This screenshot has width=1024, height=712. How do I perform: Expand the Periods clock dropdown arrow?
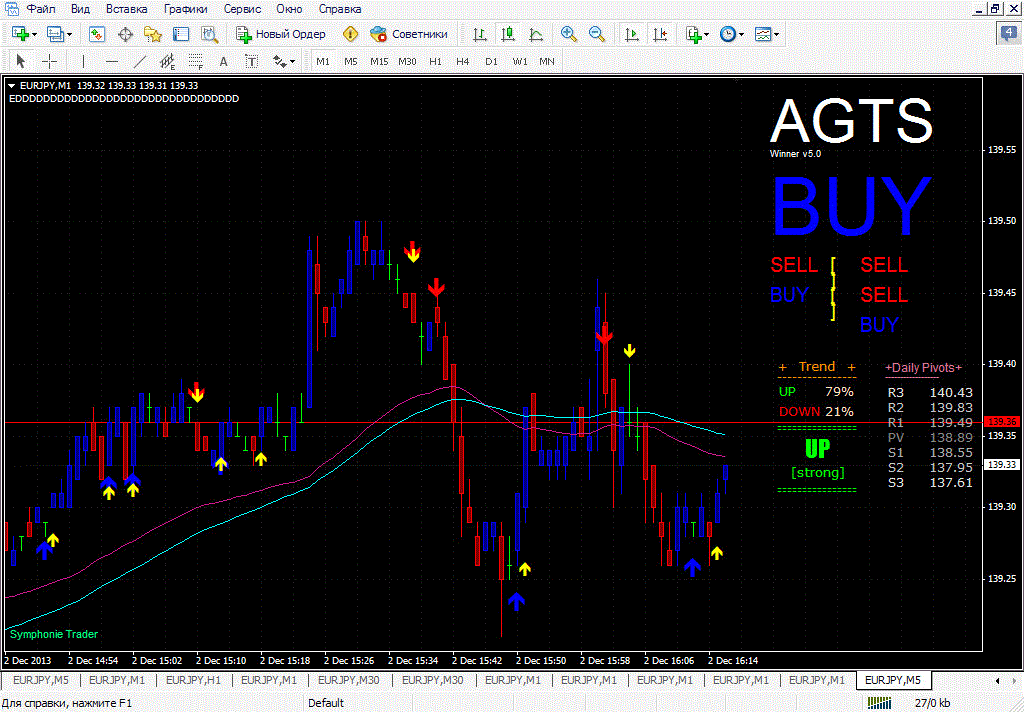[x=741, y=35]
